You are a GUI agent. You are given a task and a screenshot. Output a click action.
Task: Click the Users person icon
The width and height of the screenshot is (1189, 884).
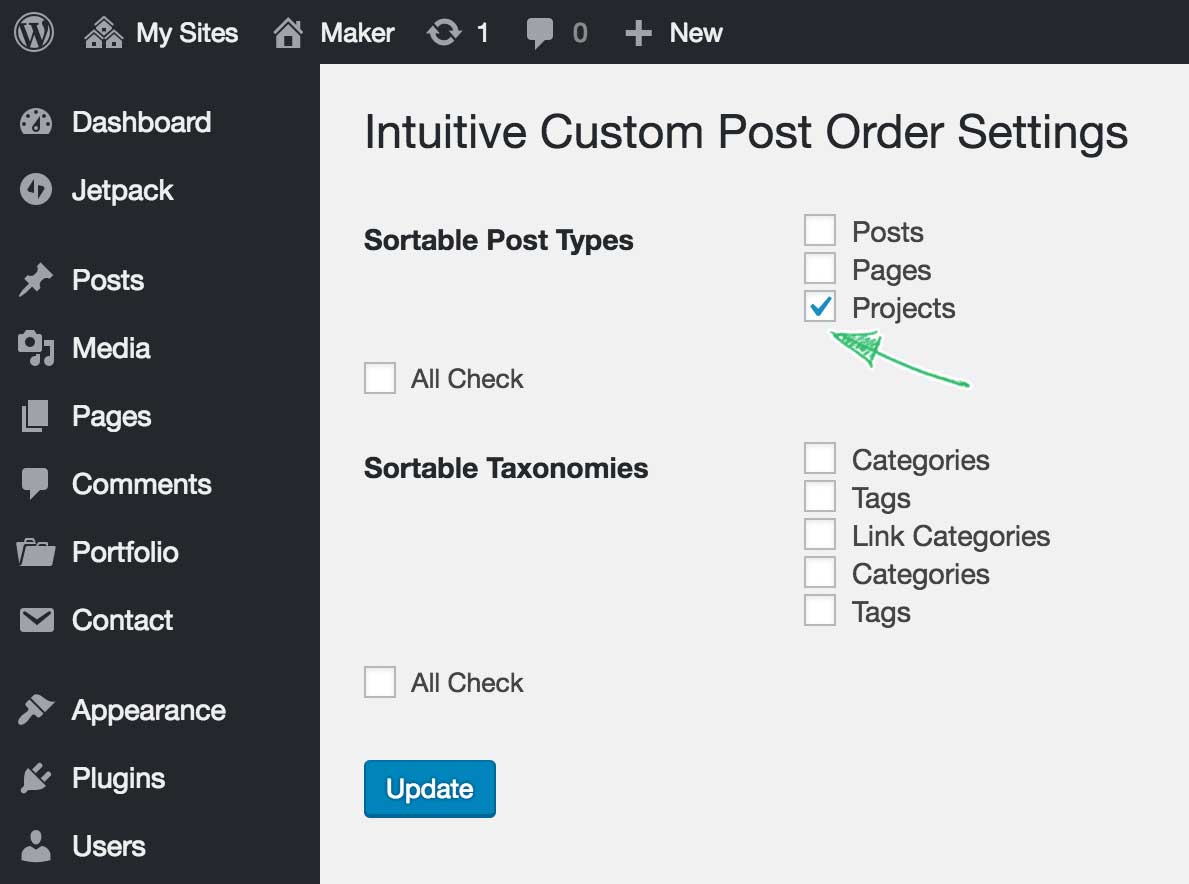click(x=36, y=846)
